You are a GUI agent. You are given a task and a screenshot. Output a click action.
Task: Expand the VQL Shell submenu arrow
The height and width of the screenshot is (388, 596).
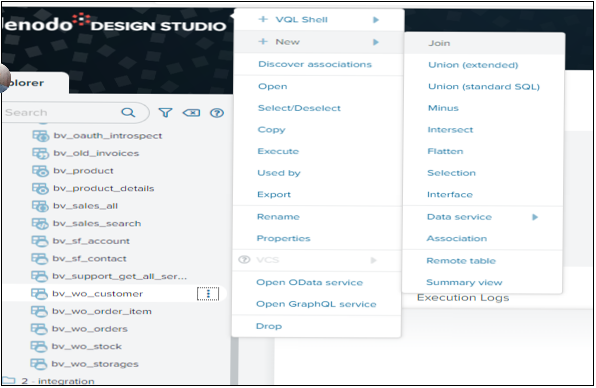click(376, 20)
